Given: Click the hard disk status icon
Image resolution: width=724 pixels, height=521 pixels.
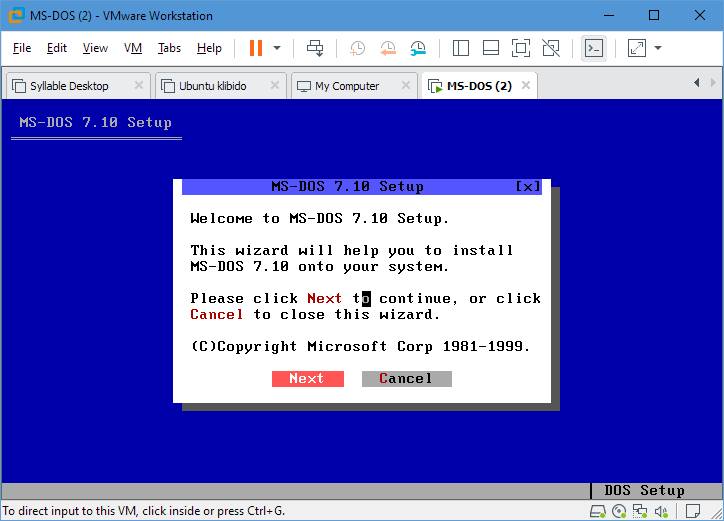Looking at the screenshot, I should [x=598, y=511].
